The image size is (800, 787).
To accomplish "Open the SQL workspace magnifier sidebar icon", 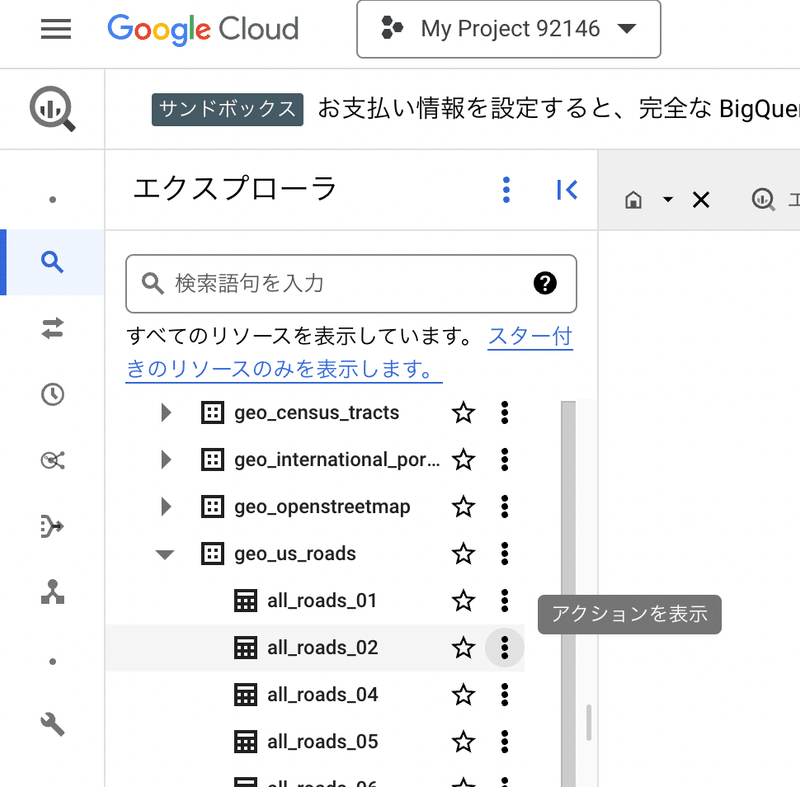I will pyautogui.click(x=52, y=262).
